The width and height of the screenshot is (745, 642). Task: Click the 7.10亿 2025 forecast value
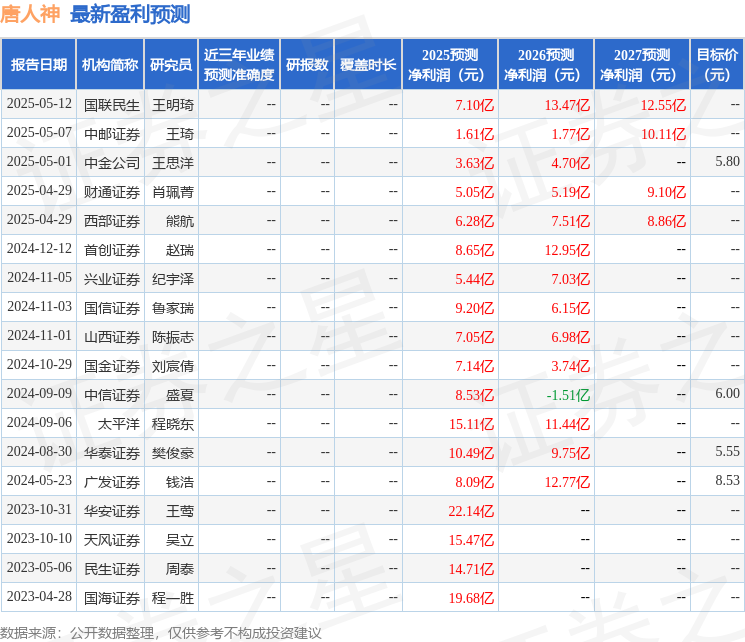[x=474, y=105]
